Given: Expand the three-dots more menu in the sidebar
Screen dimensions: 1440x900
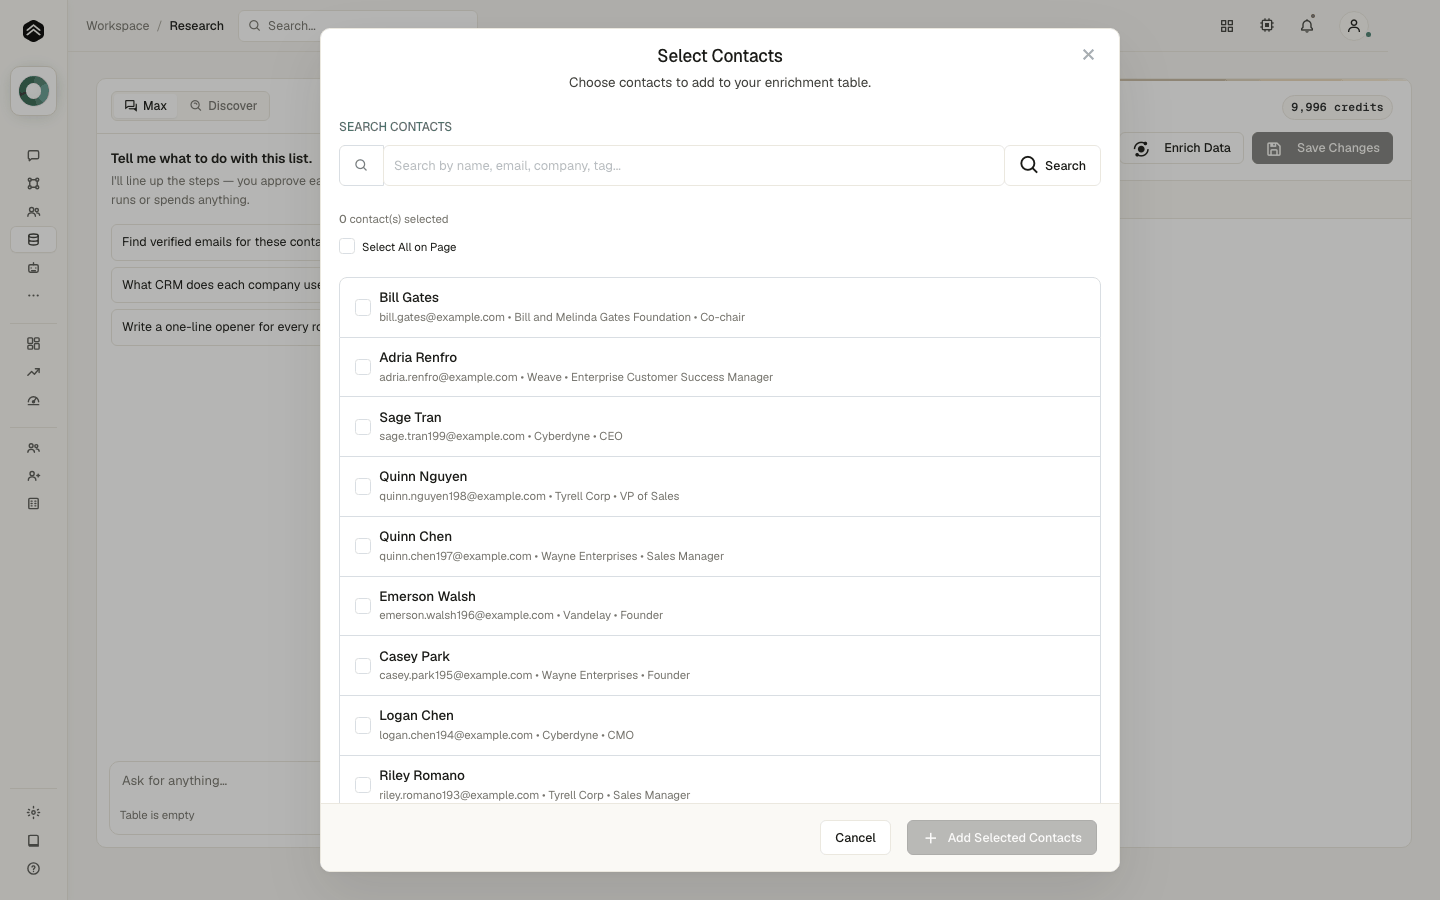Looking at the screenshot, I should click(x=33, y=296).
